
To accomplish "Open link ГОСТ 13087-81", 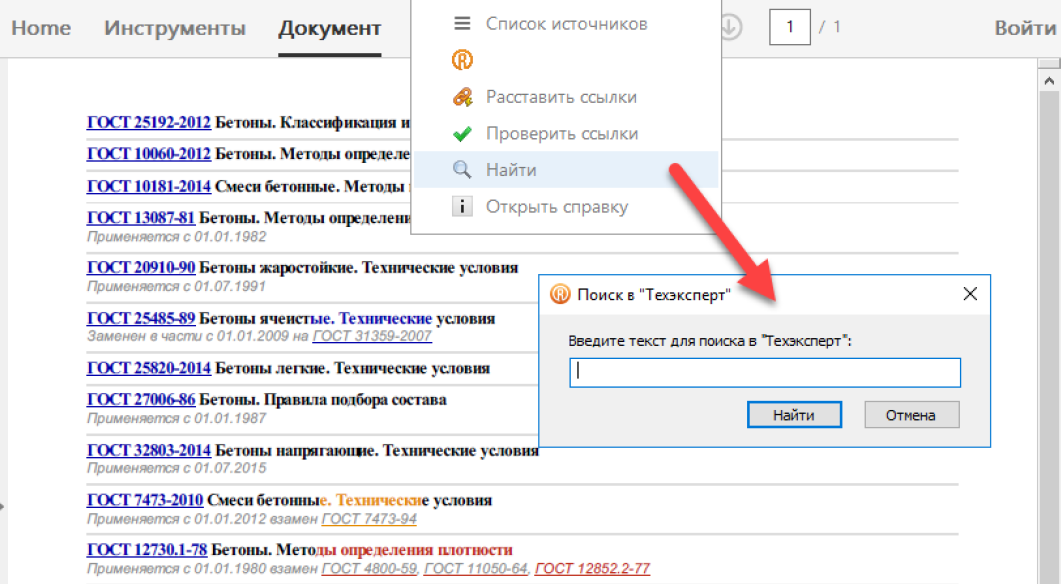I will pyautogui.click(x=141, y=218).
